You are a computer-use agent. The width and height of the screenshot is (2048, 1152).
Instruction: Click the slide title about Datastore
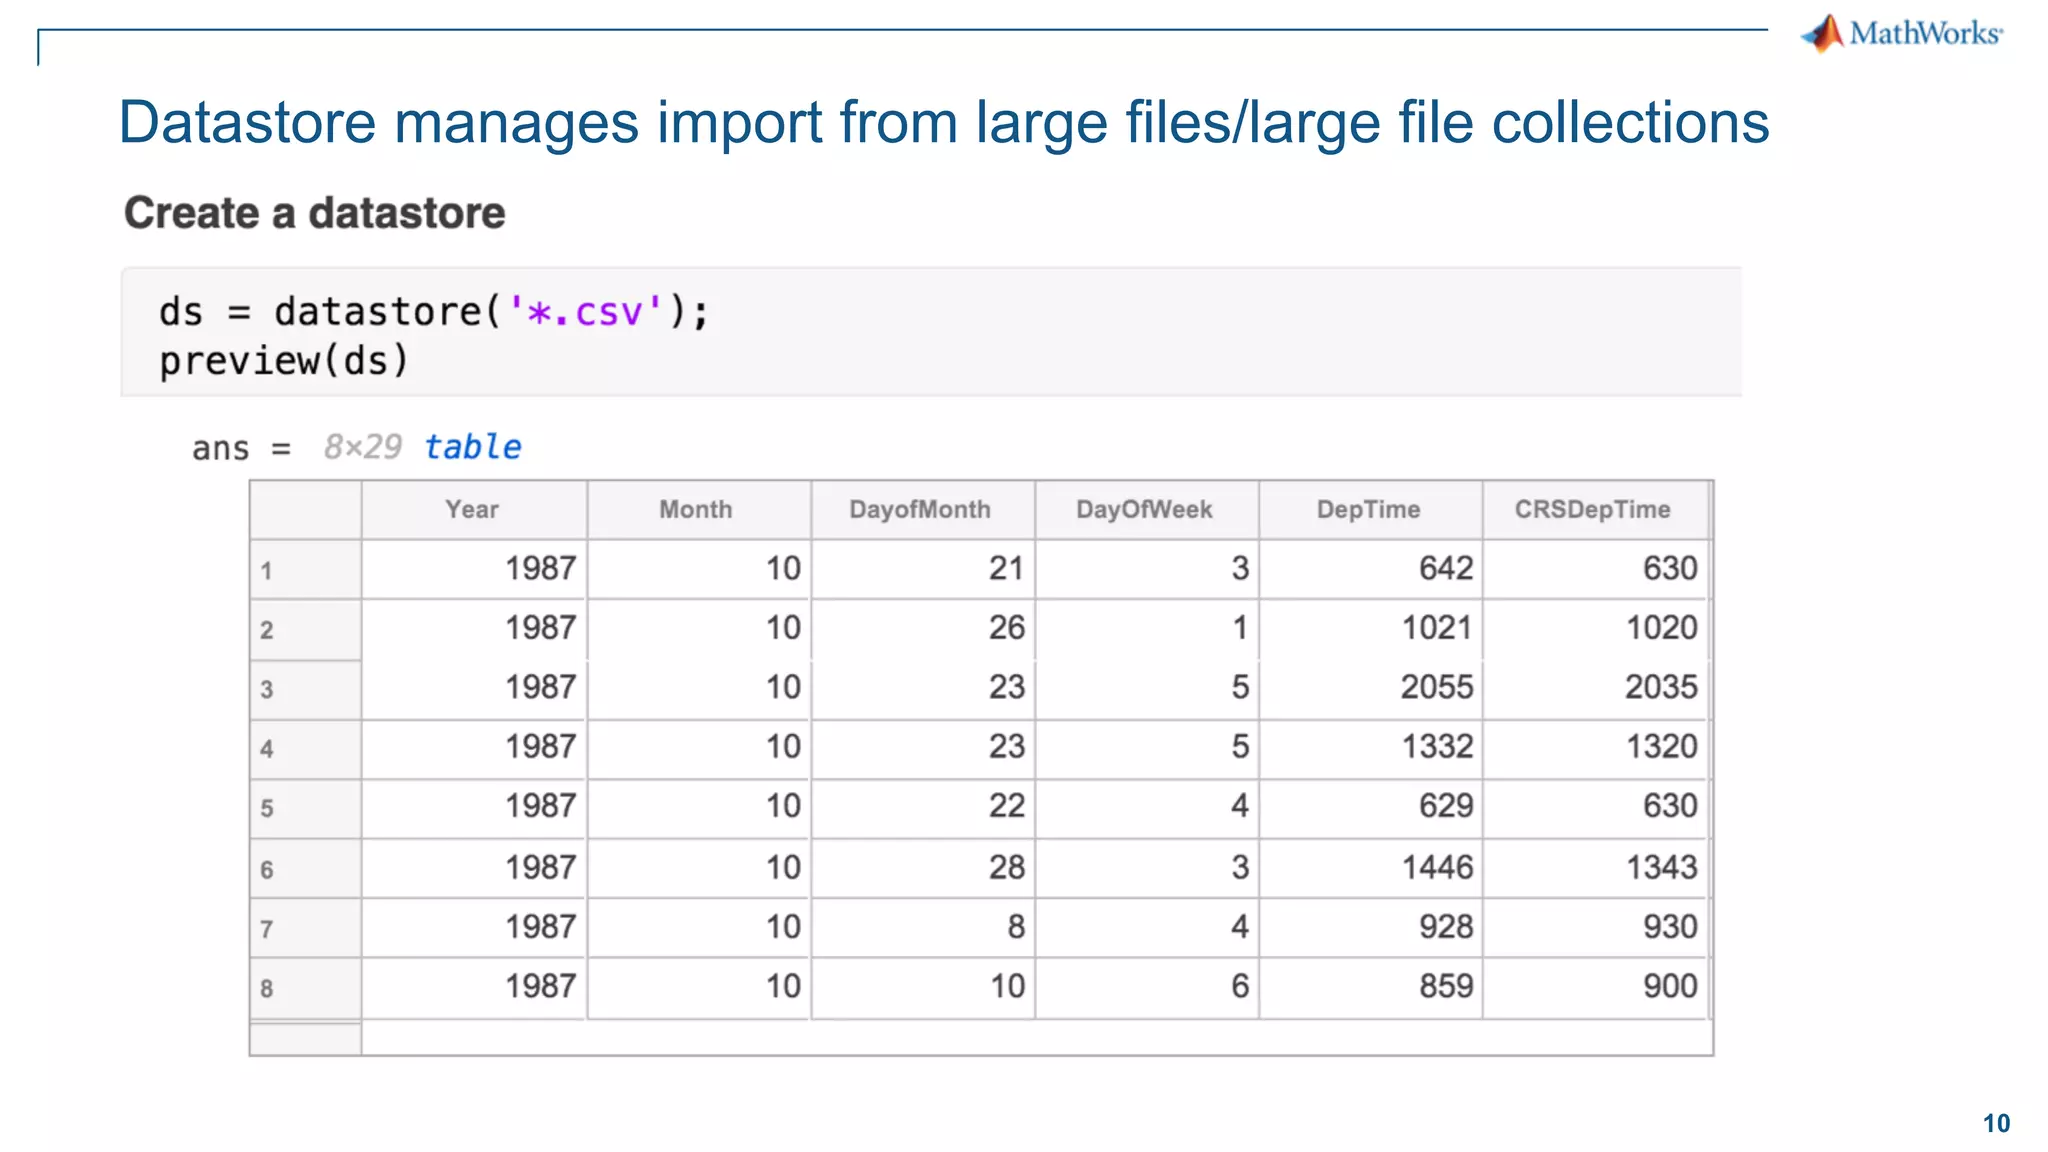(944, 122)
